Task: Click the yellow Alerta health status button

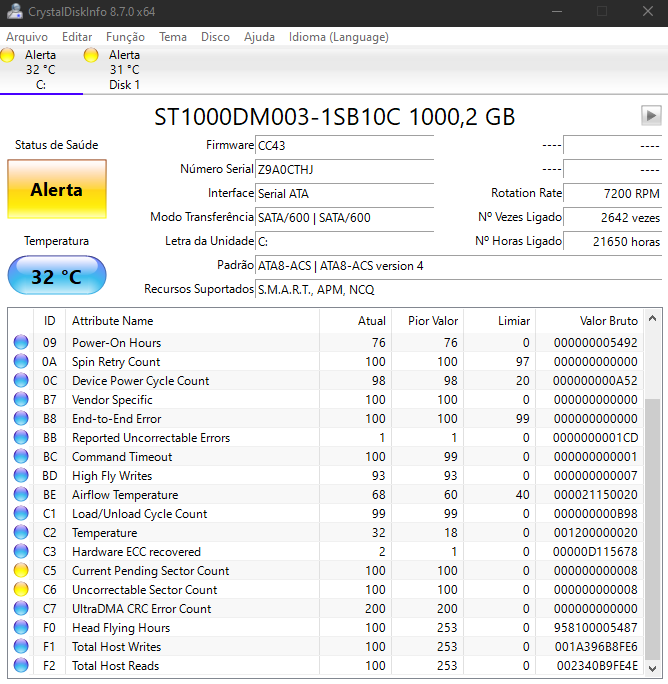Action: point(57,189)
